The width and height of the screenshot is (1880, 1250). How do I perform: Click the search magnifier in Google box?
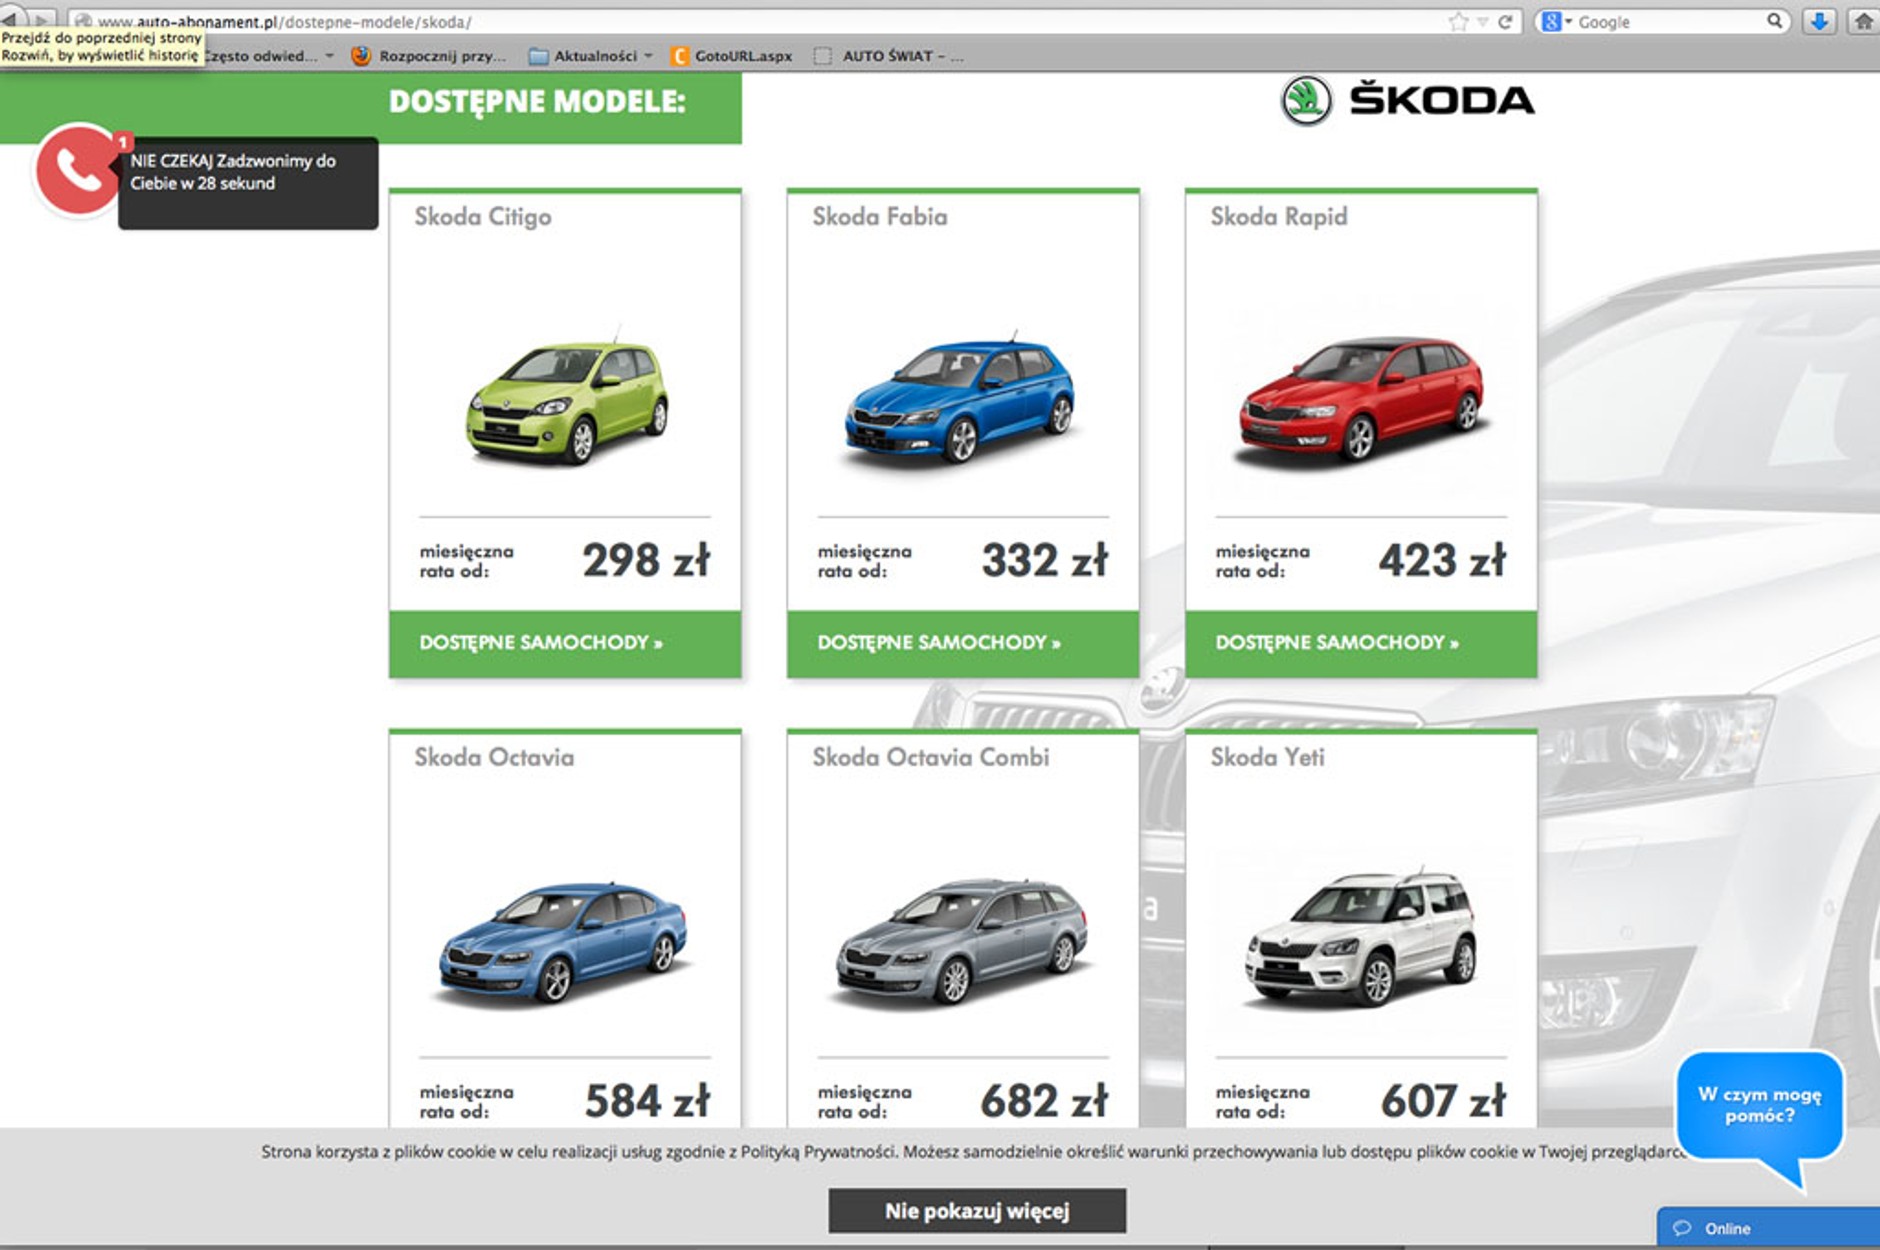pos(1774,21)
